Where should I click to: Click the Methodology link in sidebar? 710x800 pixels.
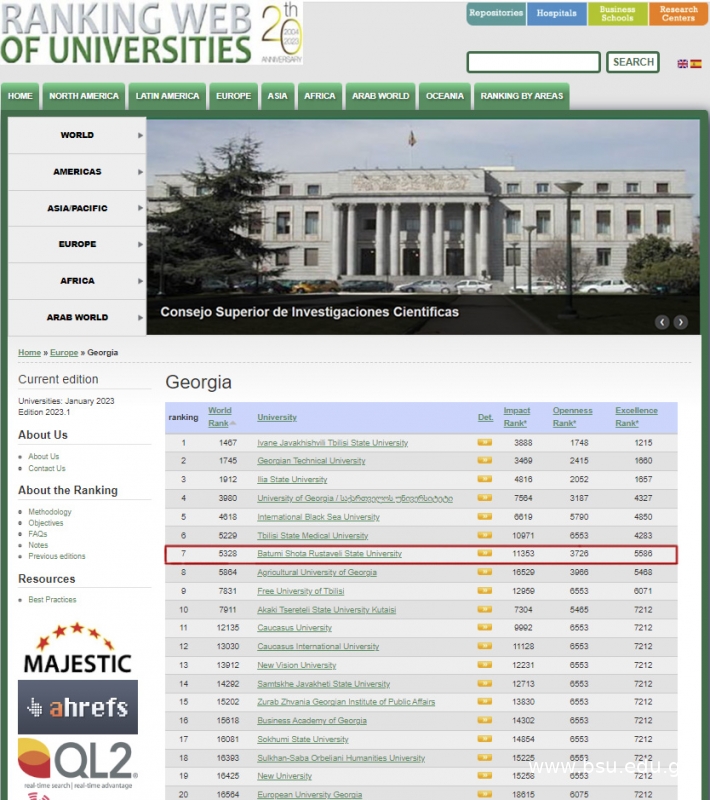50,512
